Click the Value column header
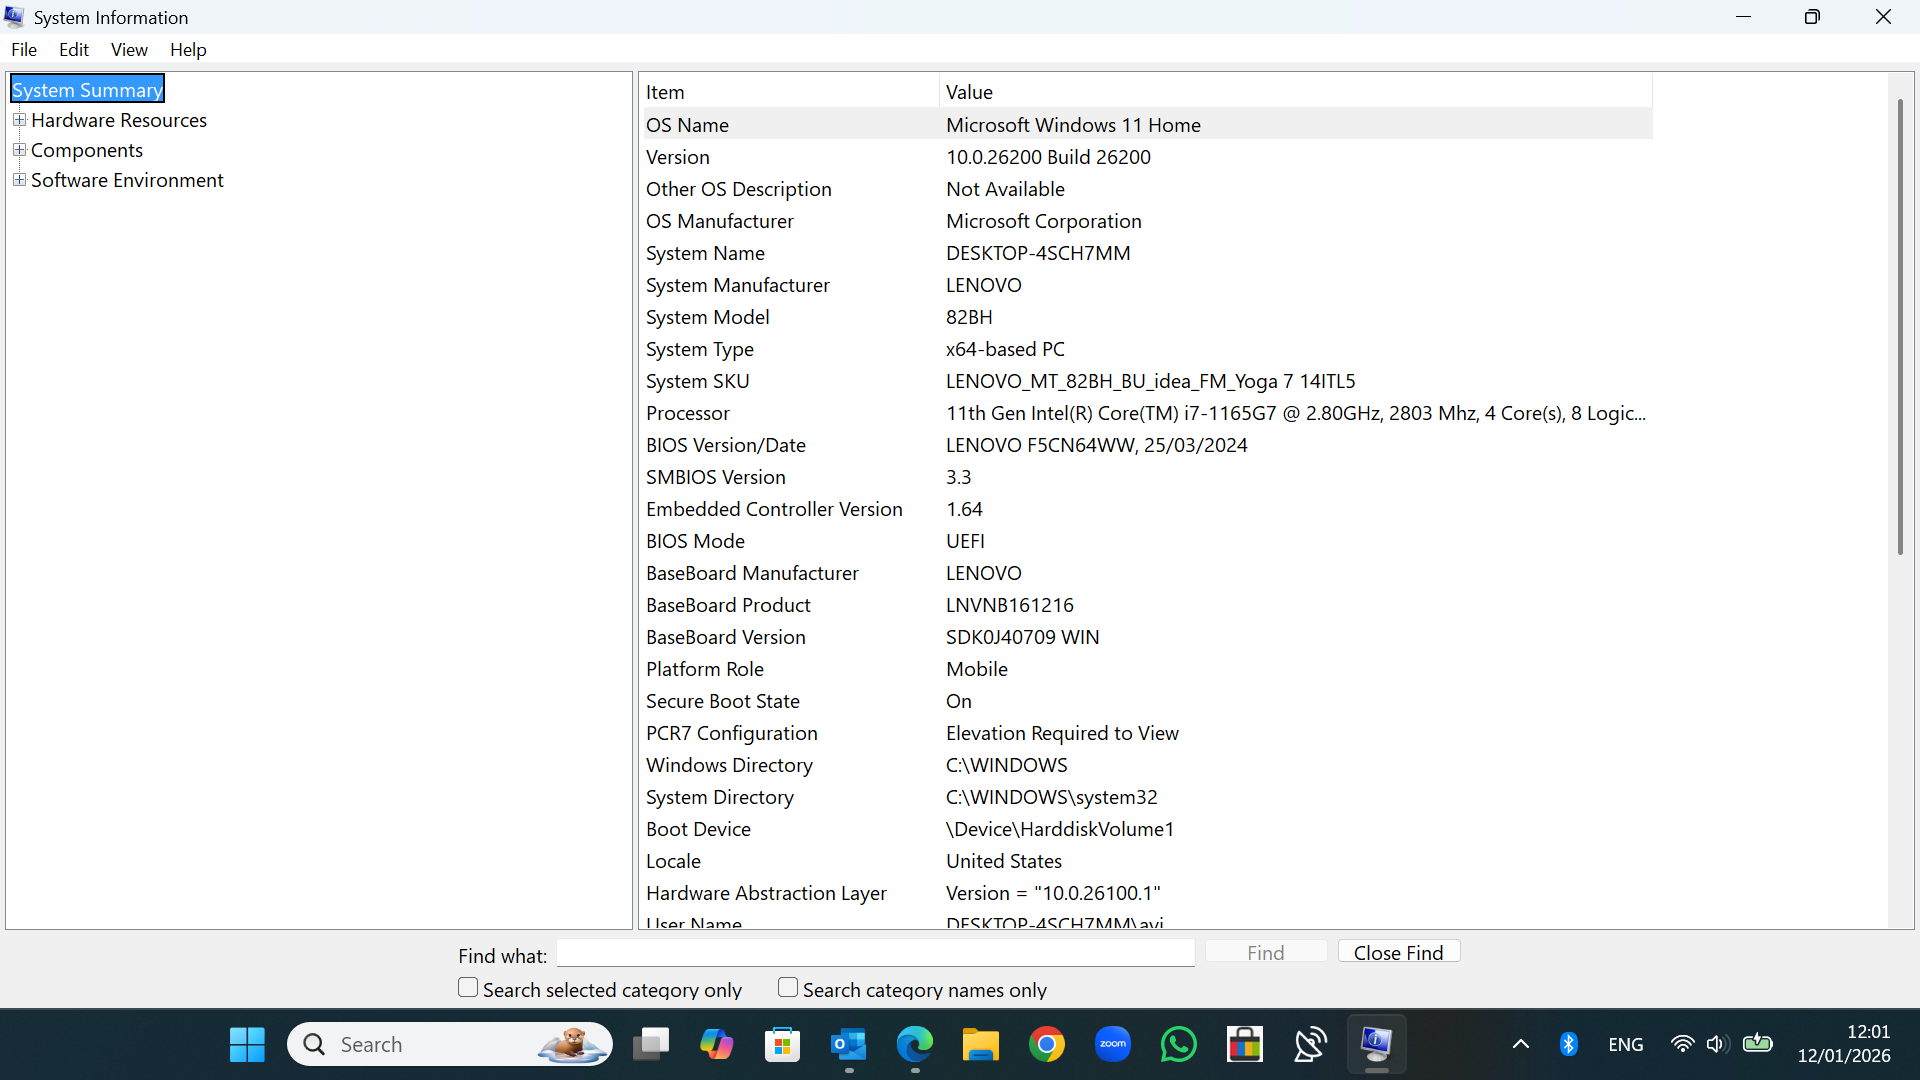Image resolution: width=1920 pixels, height=1080 pixels. (x=1296, y=92)
